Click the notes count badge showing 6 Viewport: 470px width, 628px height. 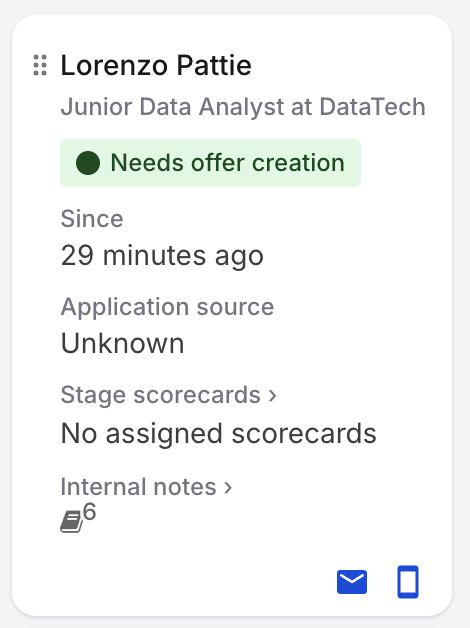(x=90, y=511)
